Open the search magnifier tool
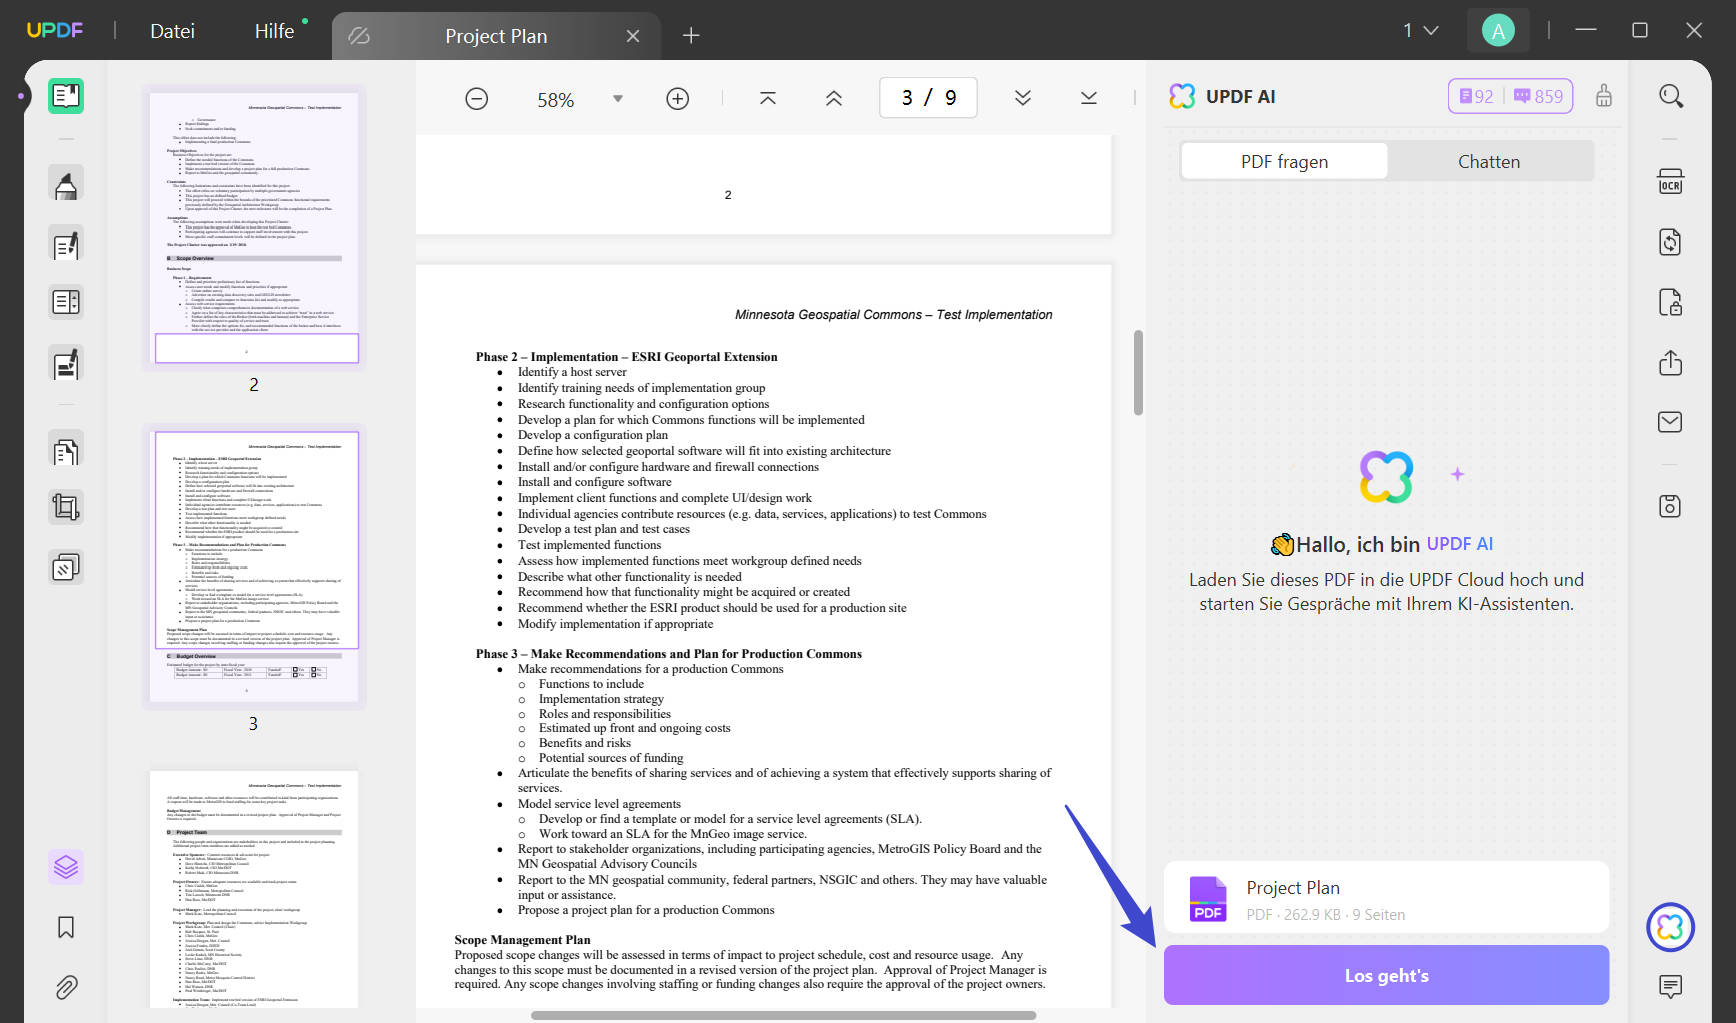1736x1023 pixels. tap(1671, 96)
